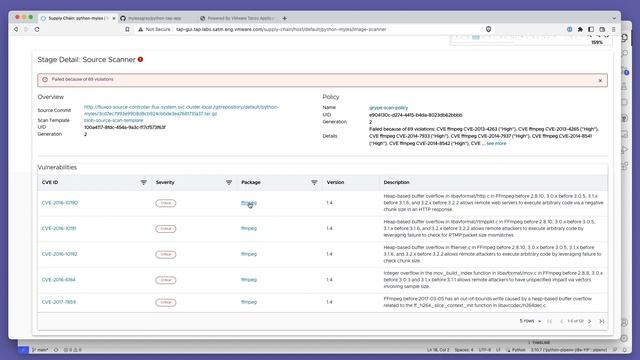Open the blob-source-scan-template link
640x360 pixels.
113,120
